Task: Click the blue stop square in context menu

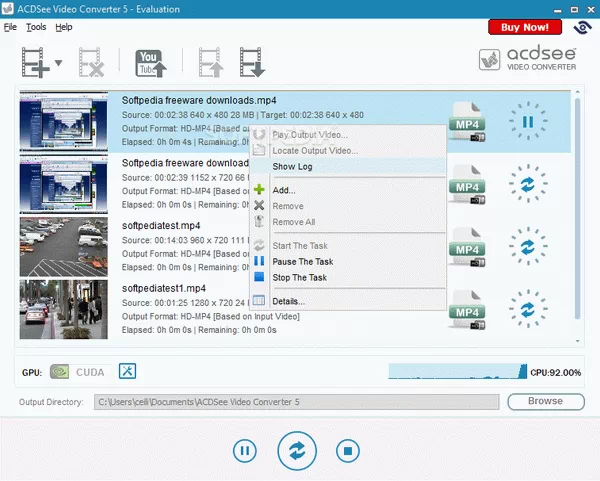Action: [x=259, y=277]
